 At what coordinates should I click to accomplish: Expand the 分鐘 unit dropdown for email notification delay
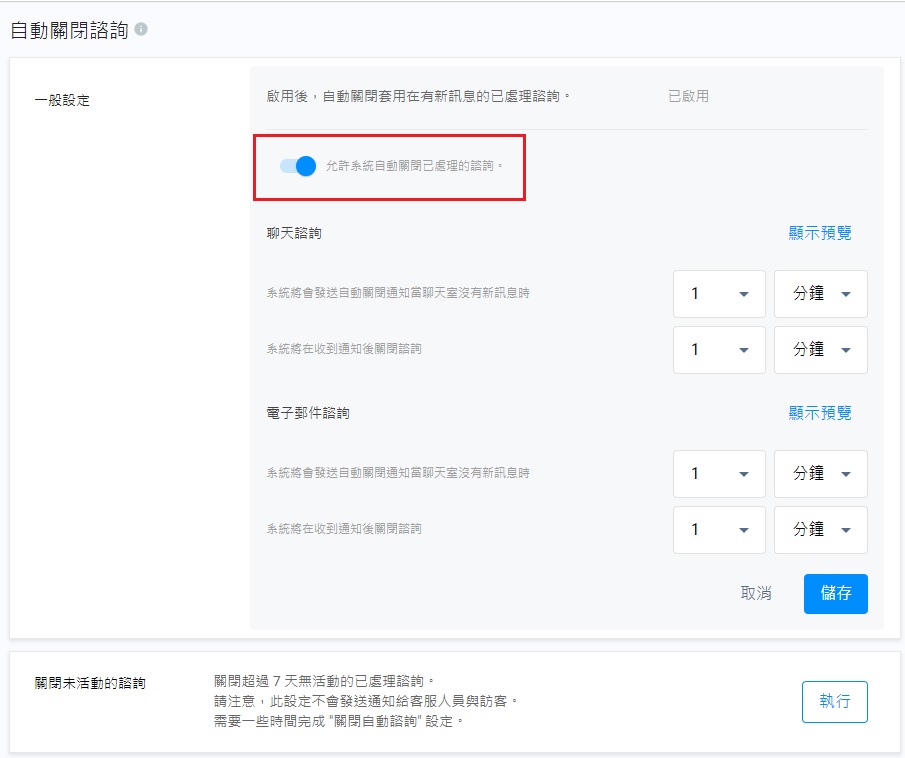(x=820, y=473)
